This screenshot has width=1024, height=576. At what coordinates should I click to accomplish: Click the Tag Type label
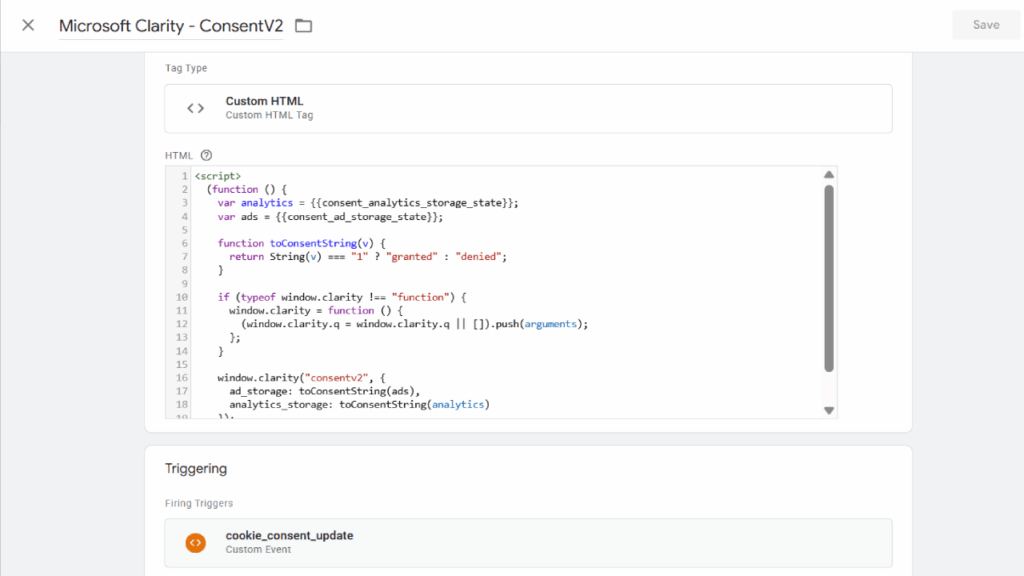click(186, 68)
